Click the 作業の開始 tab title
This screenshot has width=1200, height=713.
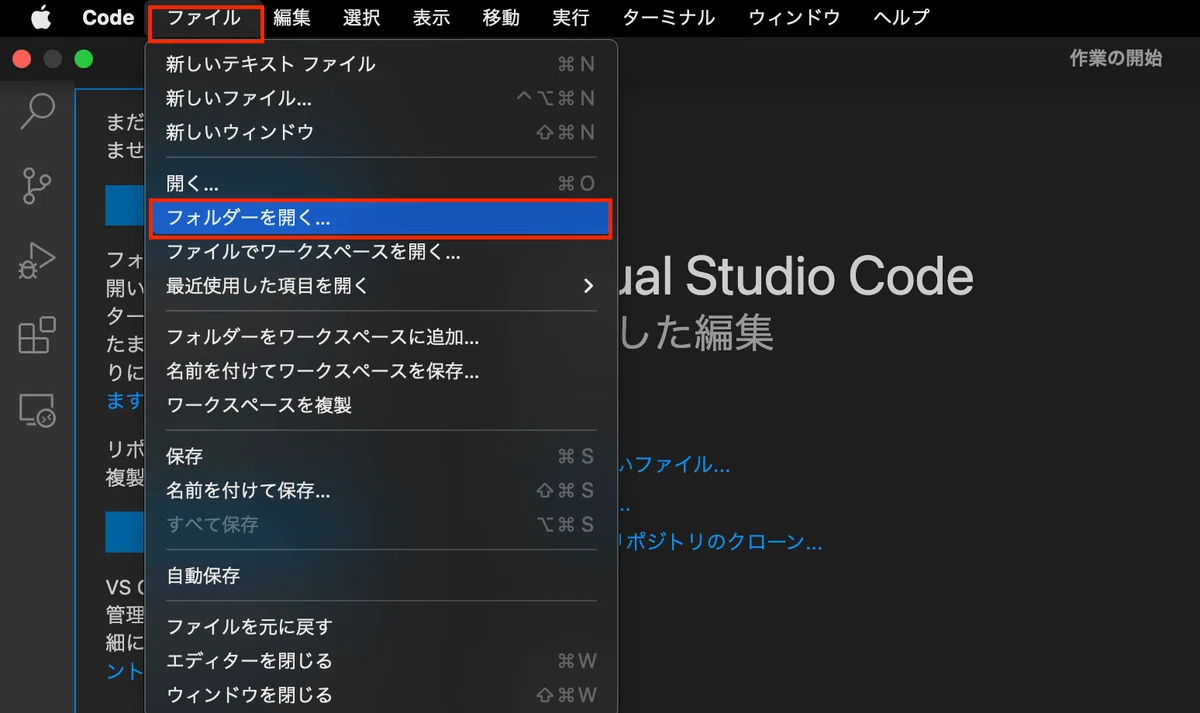point(1116,58)
